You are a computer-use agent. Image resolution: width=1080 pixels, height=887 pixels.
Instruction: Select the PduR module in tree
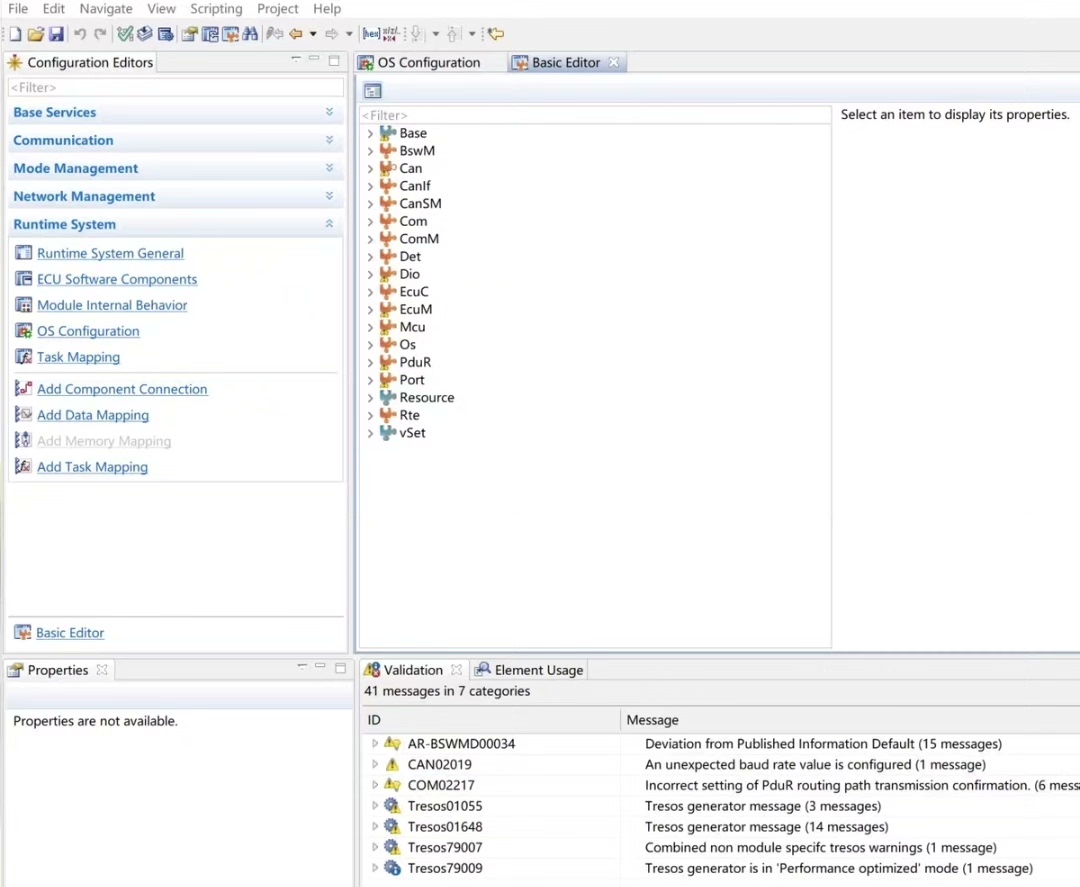(415, 362)
